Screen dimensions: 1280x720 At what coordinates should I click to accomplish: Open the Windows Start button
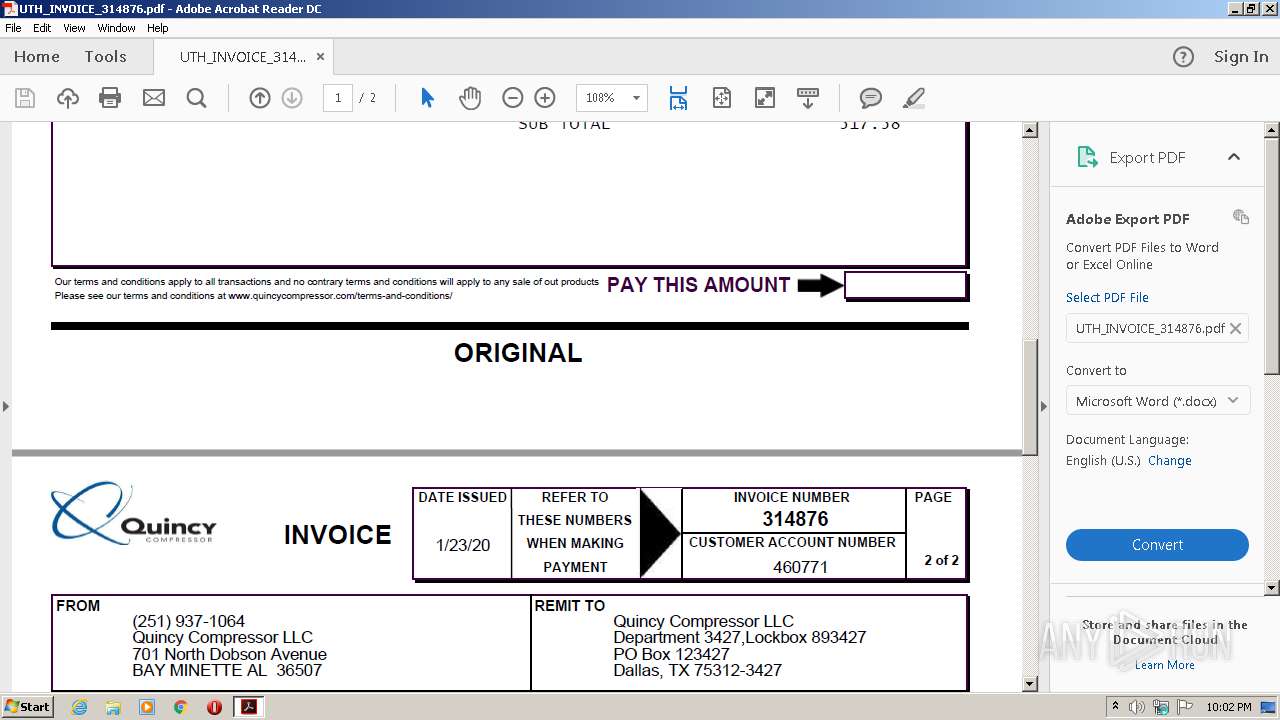click(28, 706)
